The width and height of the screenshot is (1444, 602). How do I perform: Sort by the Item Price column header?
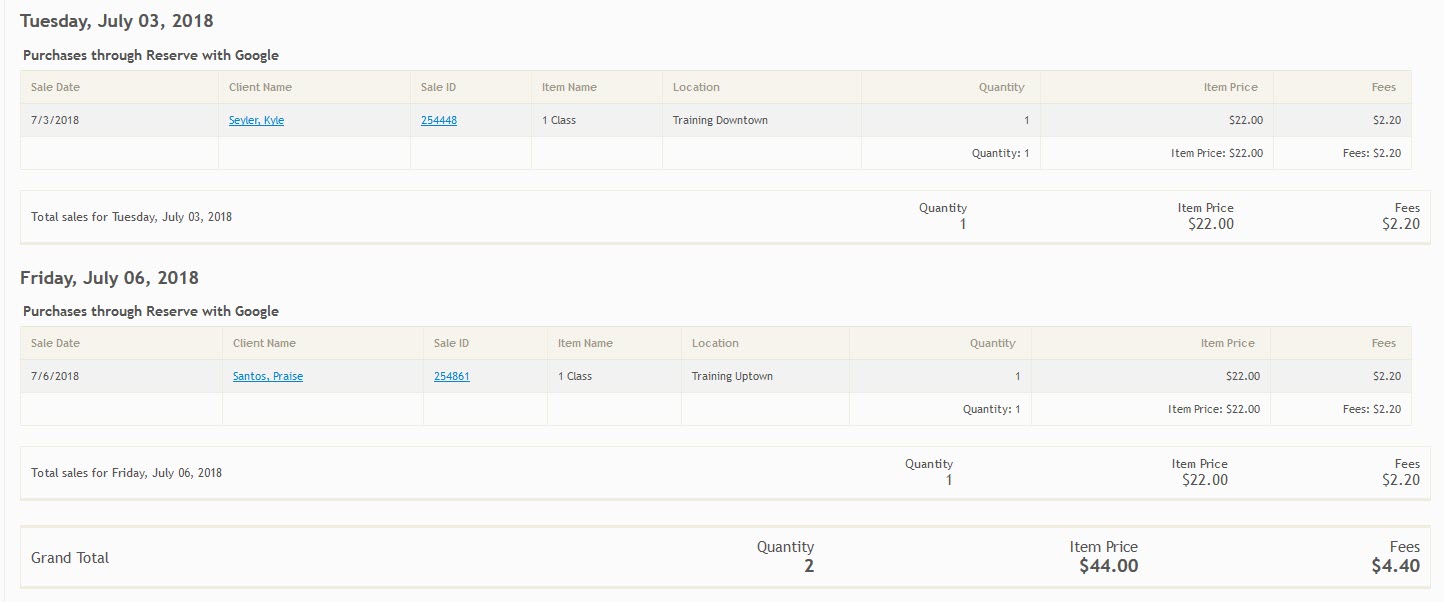pyautogui.click(x=1230, y=87)
